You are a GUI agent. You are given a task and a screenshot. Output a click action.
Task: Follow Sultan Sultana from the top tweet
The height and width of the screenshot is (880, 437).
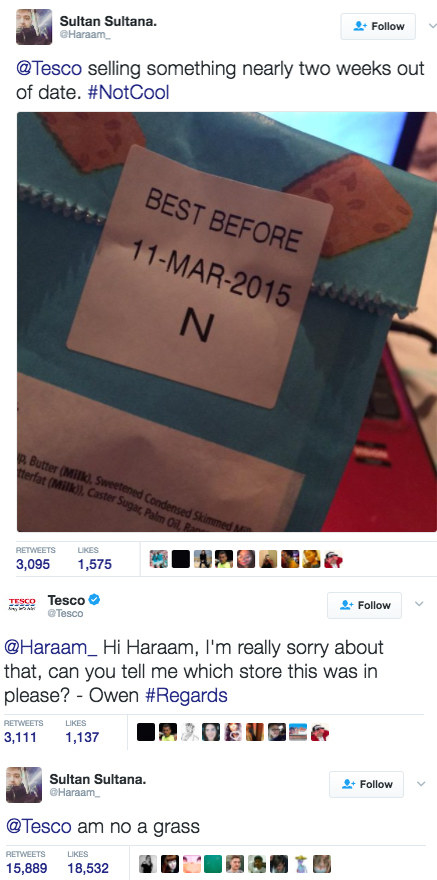pyautogui.click(x=378, y=26)
